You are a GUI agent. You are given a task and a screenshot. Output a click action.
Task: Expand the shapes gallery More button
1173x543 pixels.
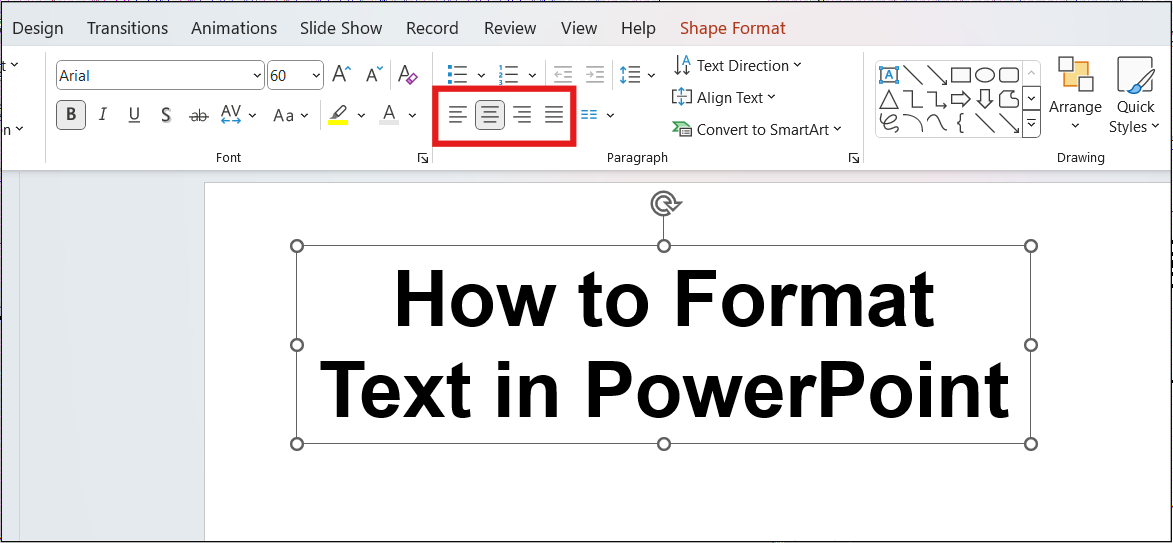[x=1031, y=123]
